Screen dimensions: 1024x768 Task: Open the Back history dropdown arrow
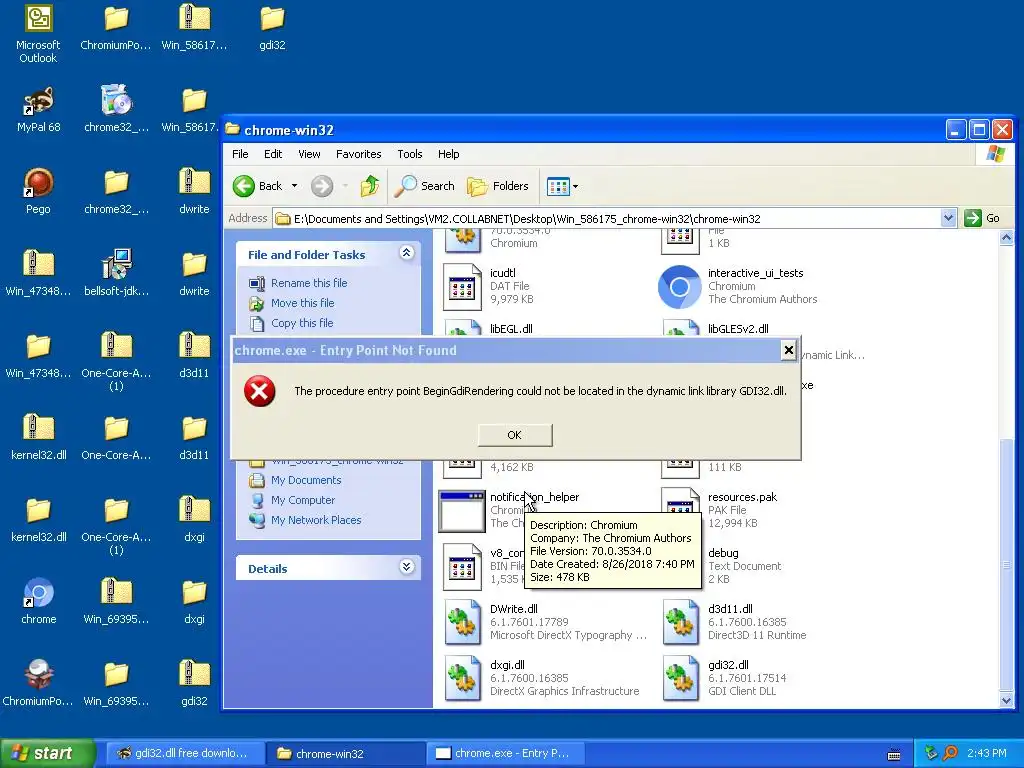click(x=295, y=186)
